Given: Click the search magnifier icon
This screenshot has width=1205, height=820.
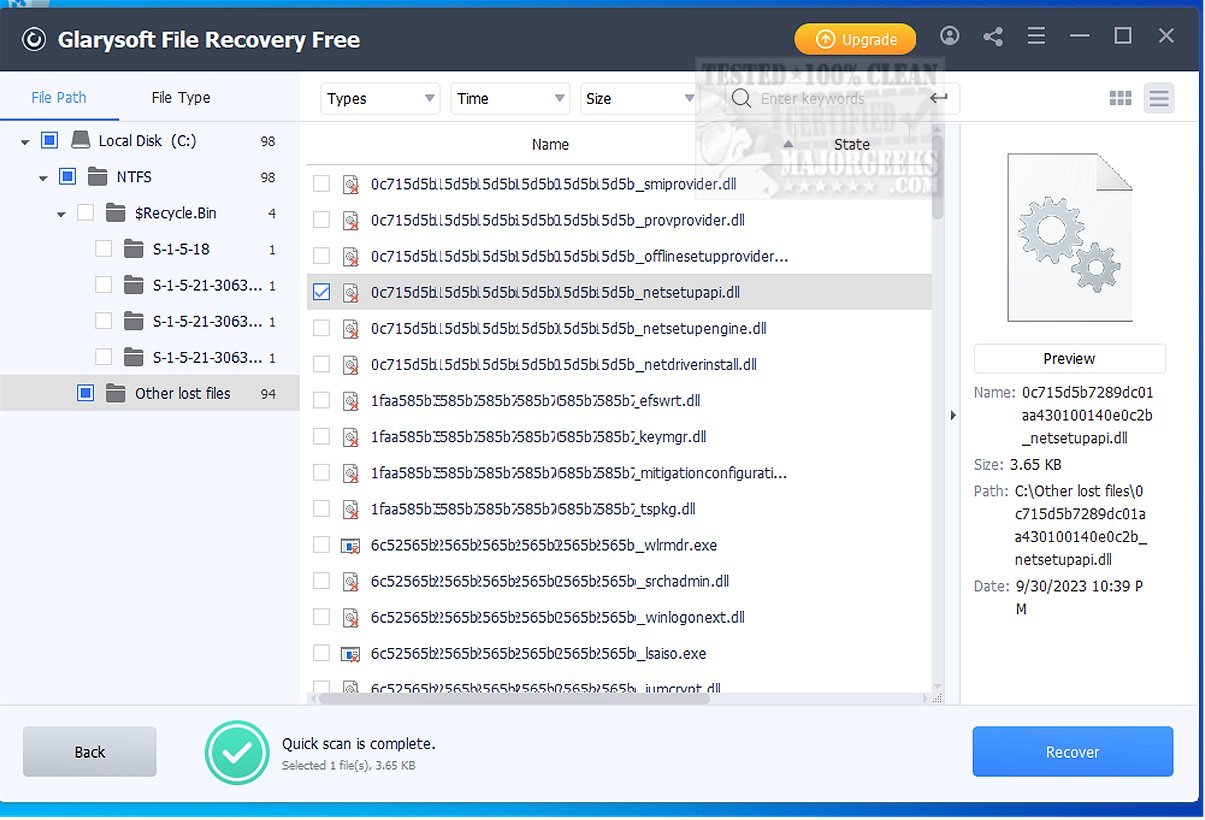Looking at the screenshot, I should 741,98.
